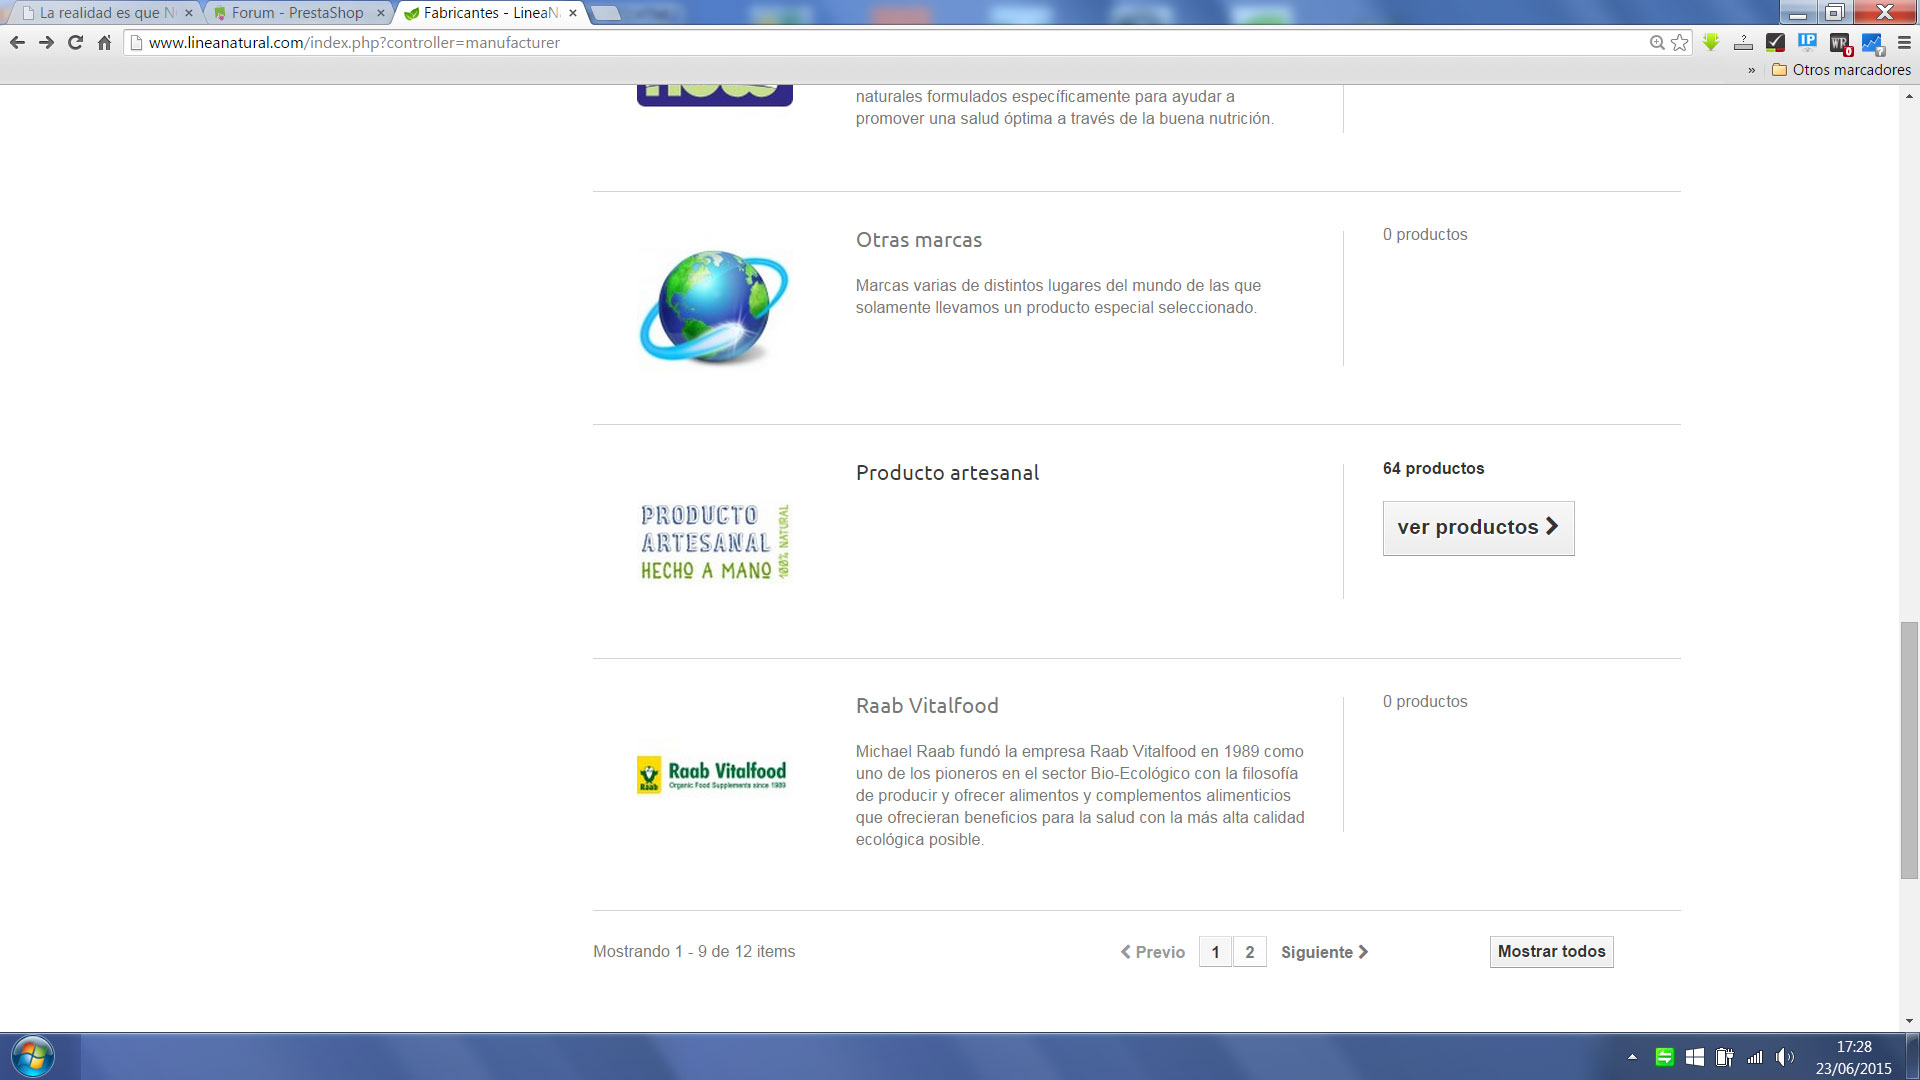Click the WR extension icon

tap(1840, 43)
